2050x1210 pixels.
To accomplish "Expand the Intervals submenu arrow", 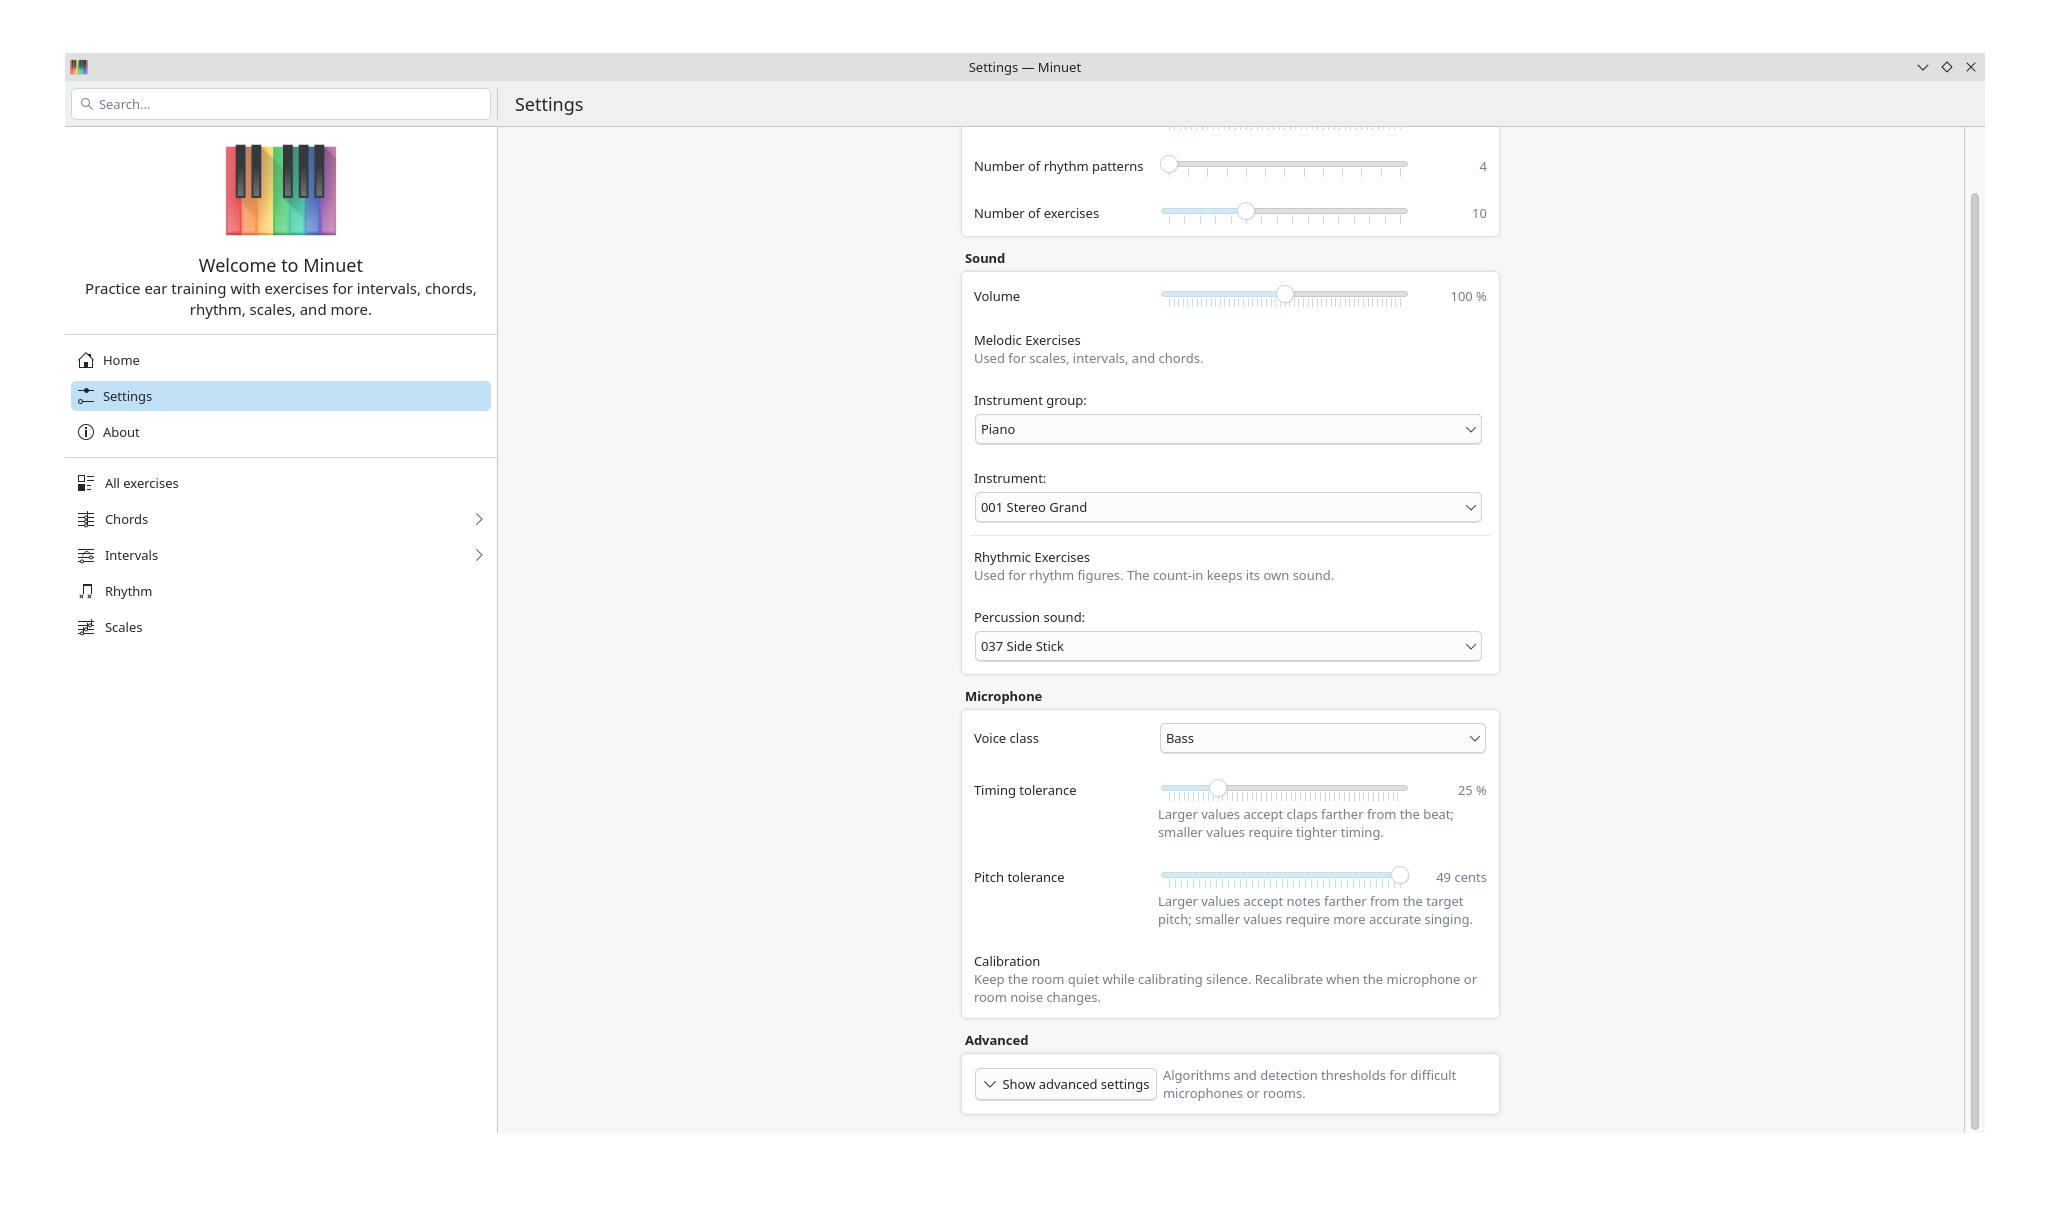I will pos(479,555).
